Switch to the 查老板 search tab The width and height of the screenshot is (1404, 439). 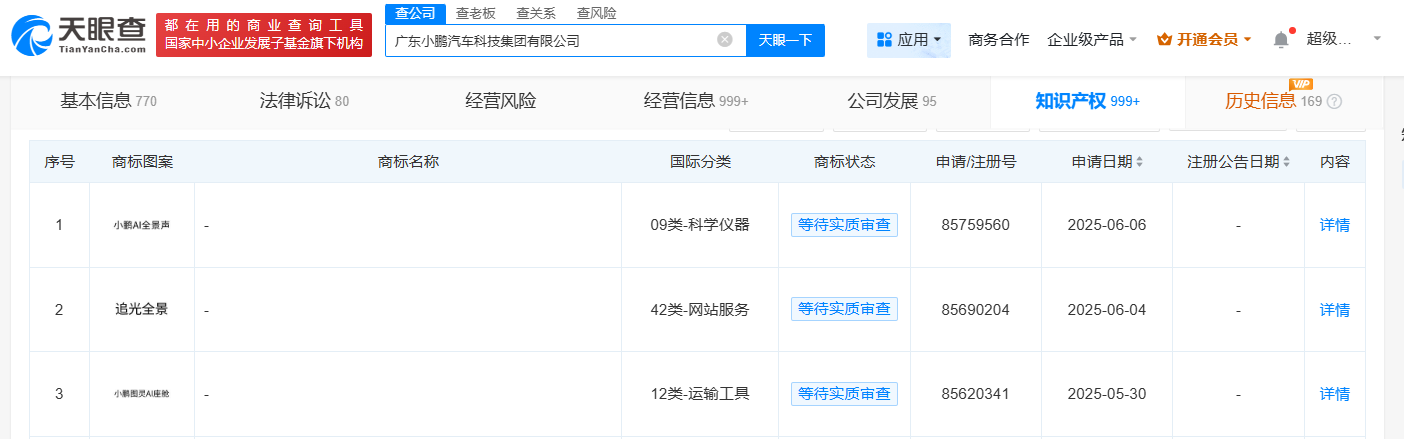tap(475, 13)
